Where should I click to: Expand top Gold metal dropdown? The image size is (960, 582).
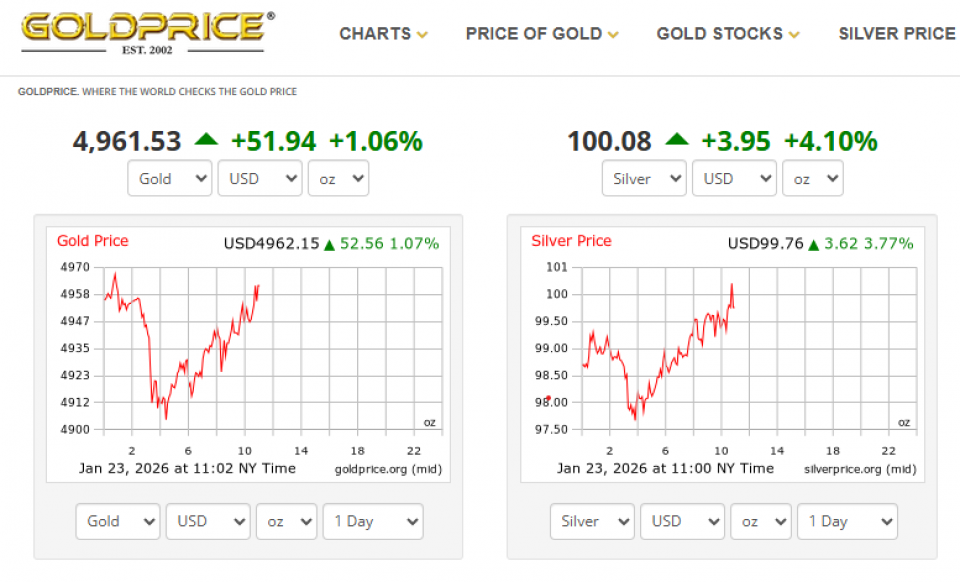click(170, 179)
